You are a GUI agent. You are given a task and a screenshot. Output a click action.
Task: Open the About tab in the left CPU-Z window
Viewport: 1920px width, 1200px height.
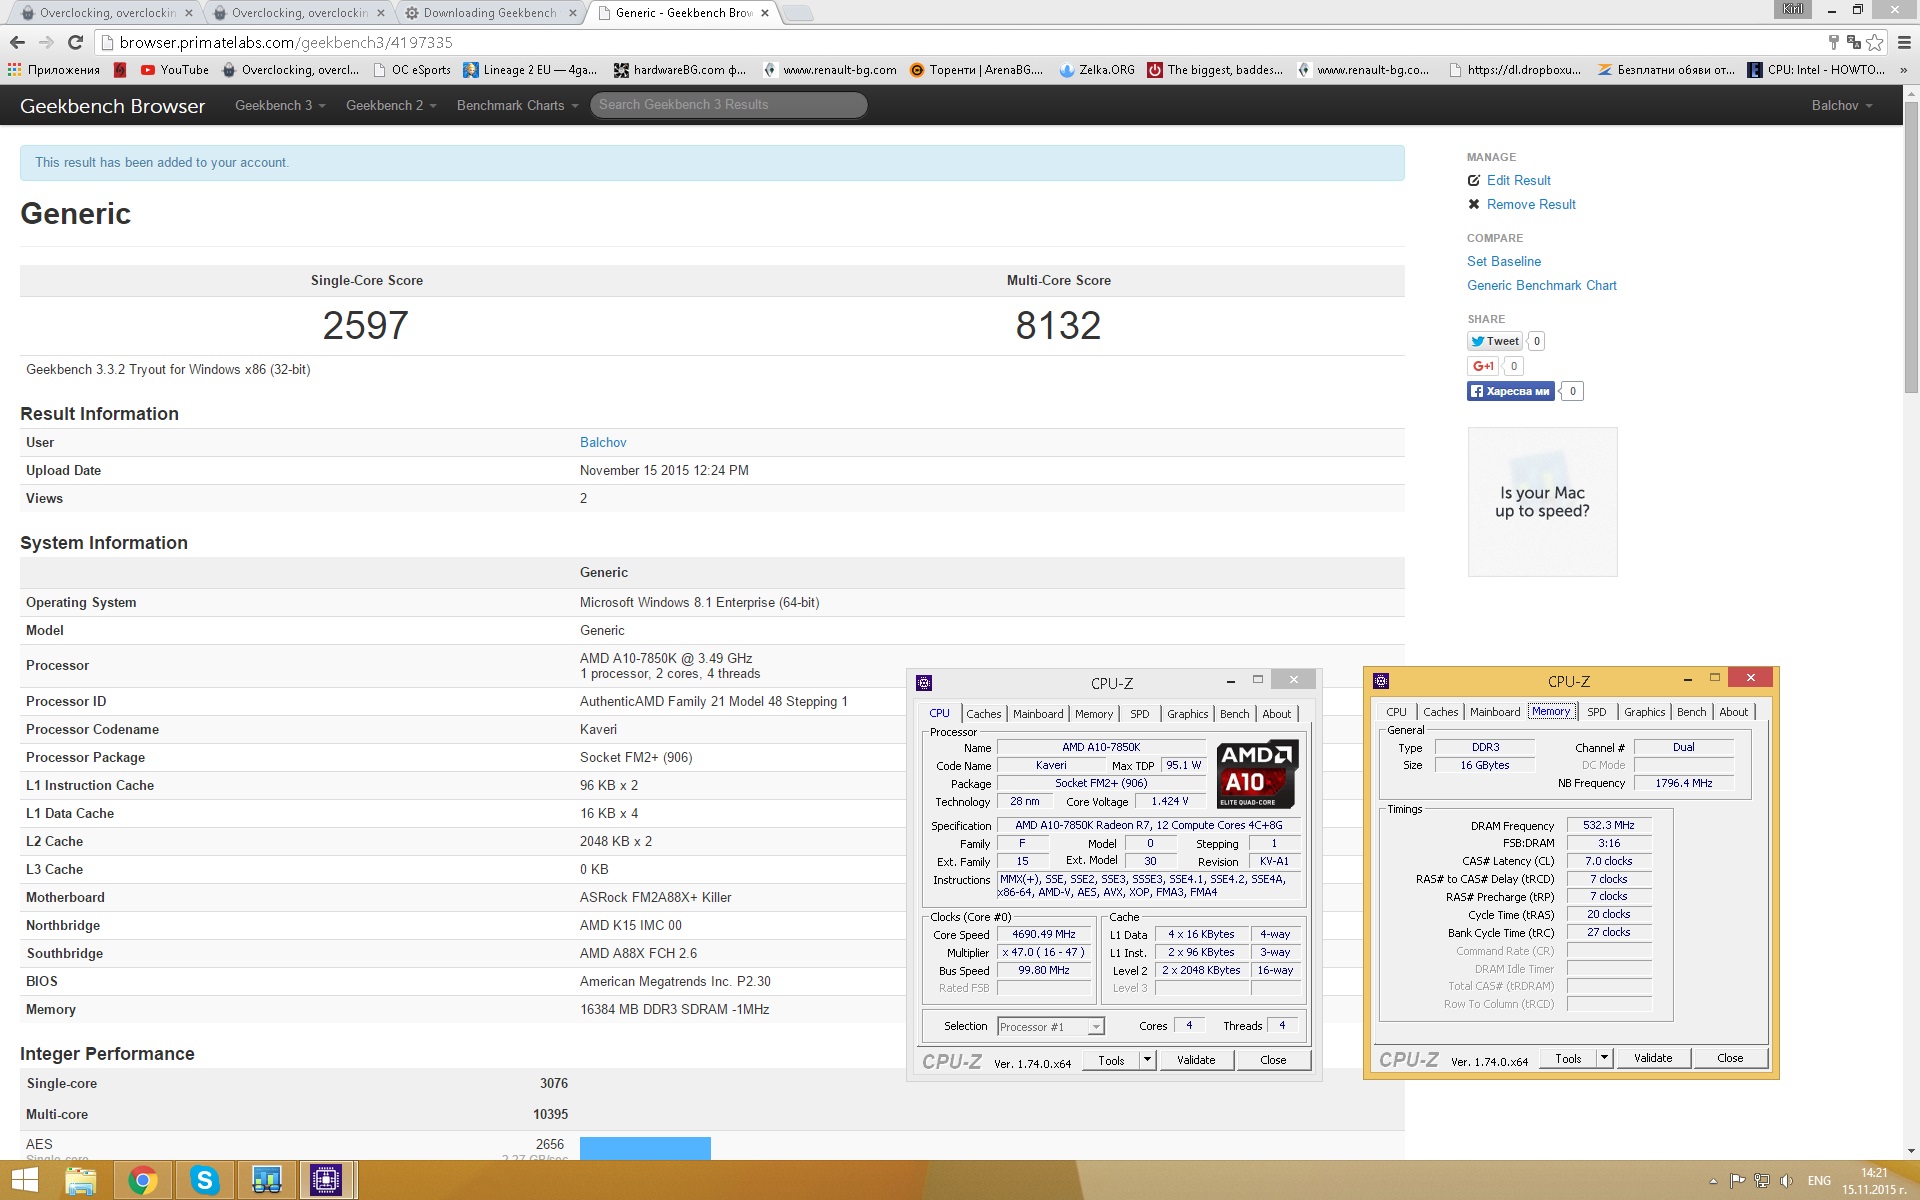(1277, 714)
